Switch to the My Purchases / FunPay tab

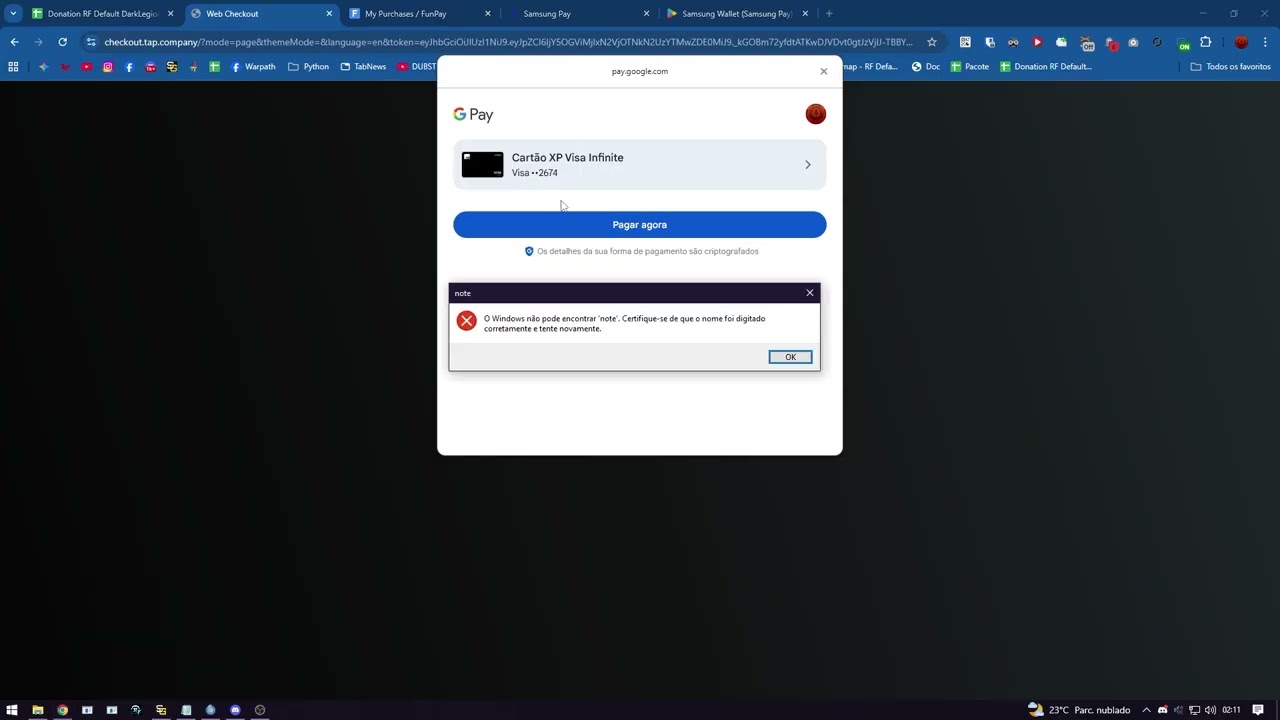(420, 14)
